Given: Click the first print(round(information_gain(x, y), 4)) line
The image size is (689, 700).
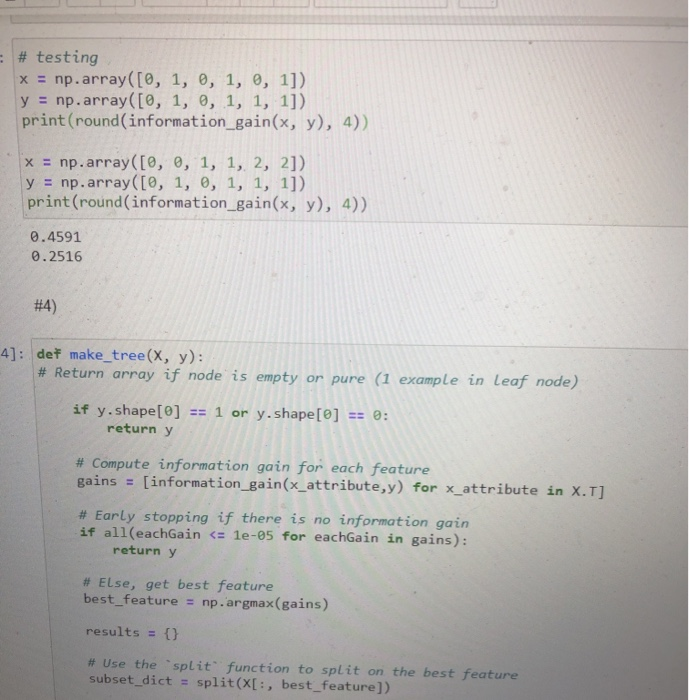Looking at the screenshot, I should coord(195,121).
